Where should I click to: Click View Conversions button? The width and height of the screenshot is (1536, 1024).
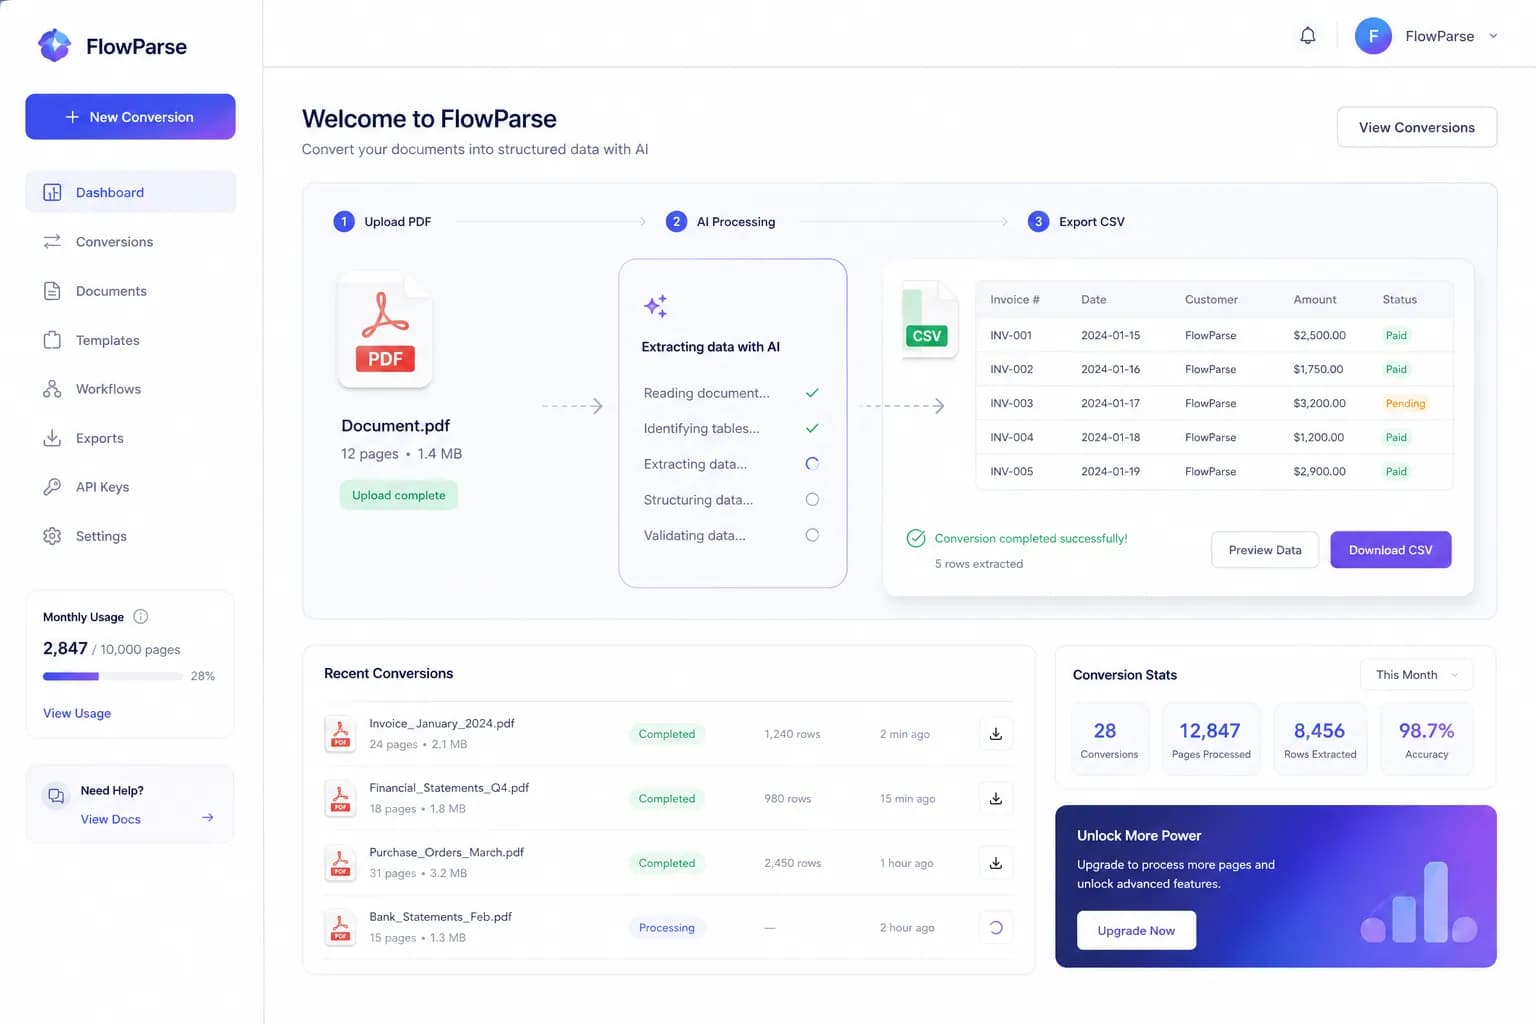[x=1416, y=127]
